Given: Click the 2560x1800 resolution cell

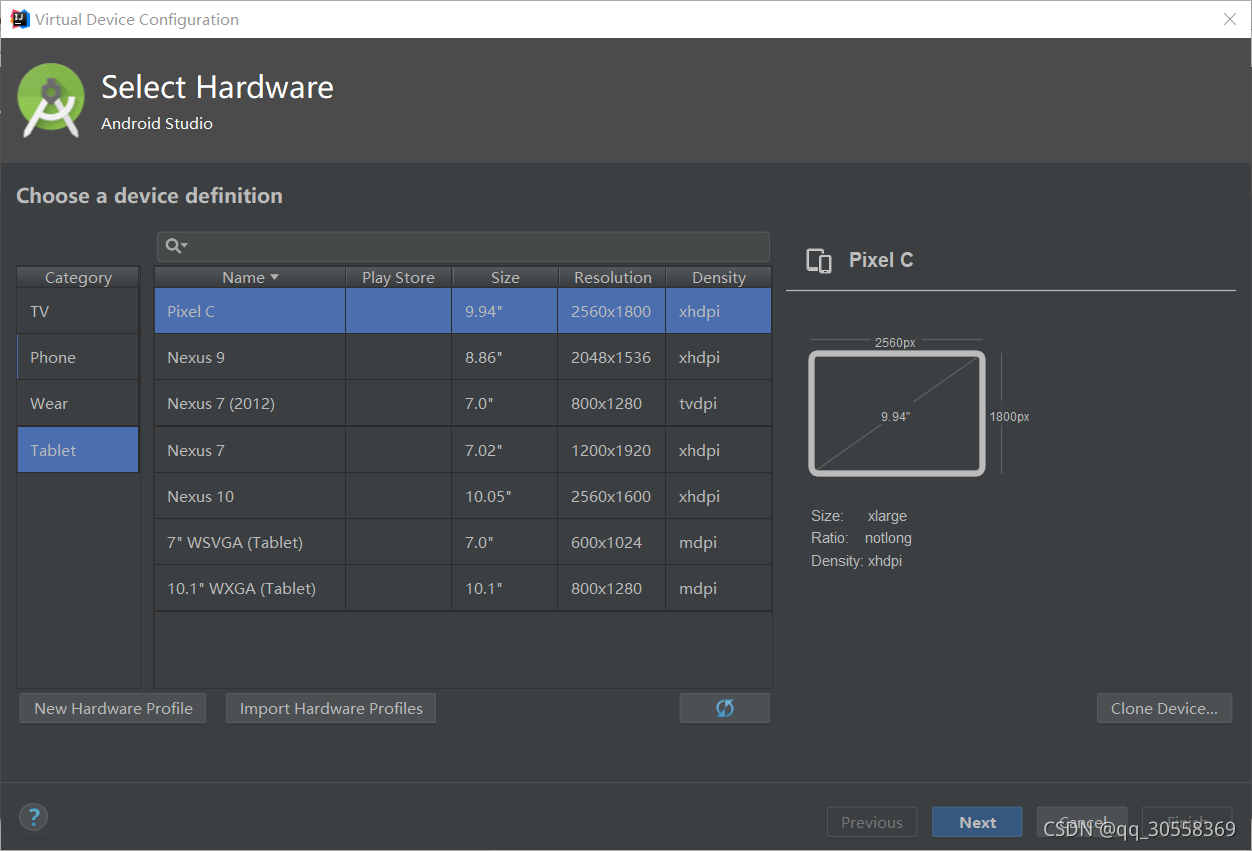Looking at the screenshot, I should pyautogui.click(x=611, y=311).
